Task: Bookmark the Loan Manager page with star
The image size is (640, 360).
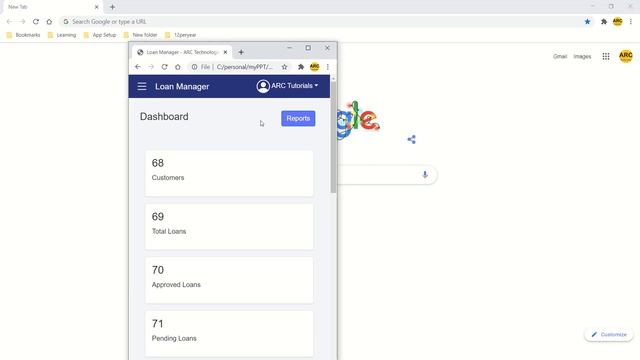Action: (284, 67)
